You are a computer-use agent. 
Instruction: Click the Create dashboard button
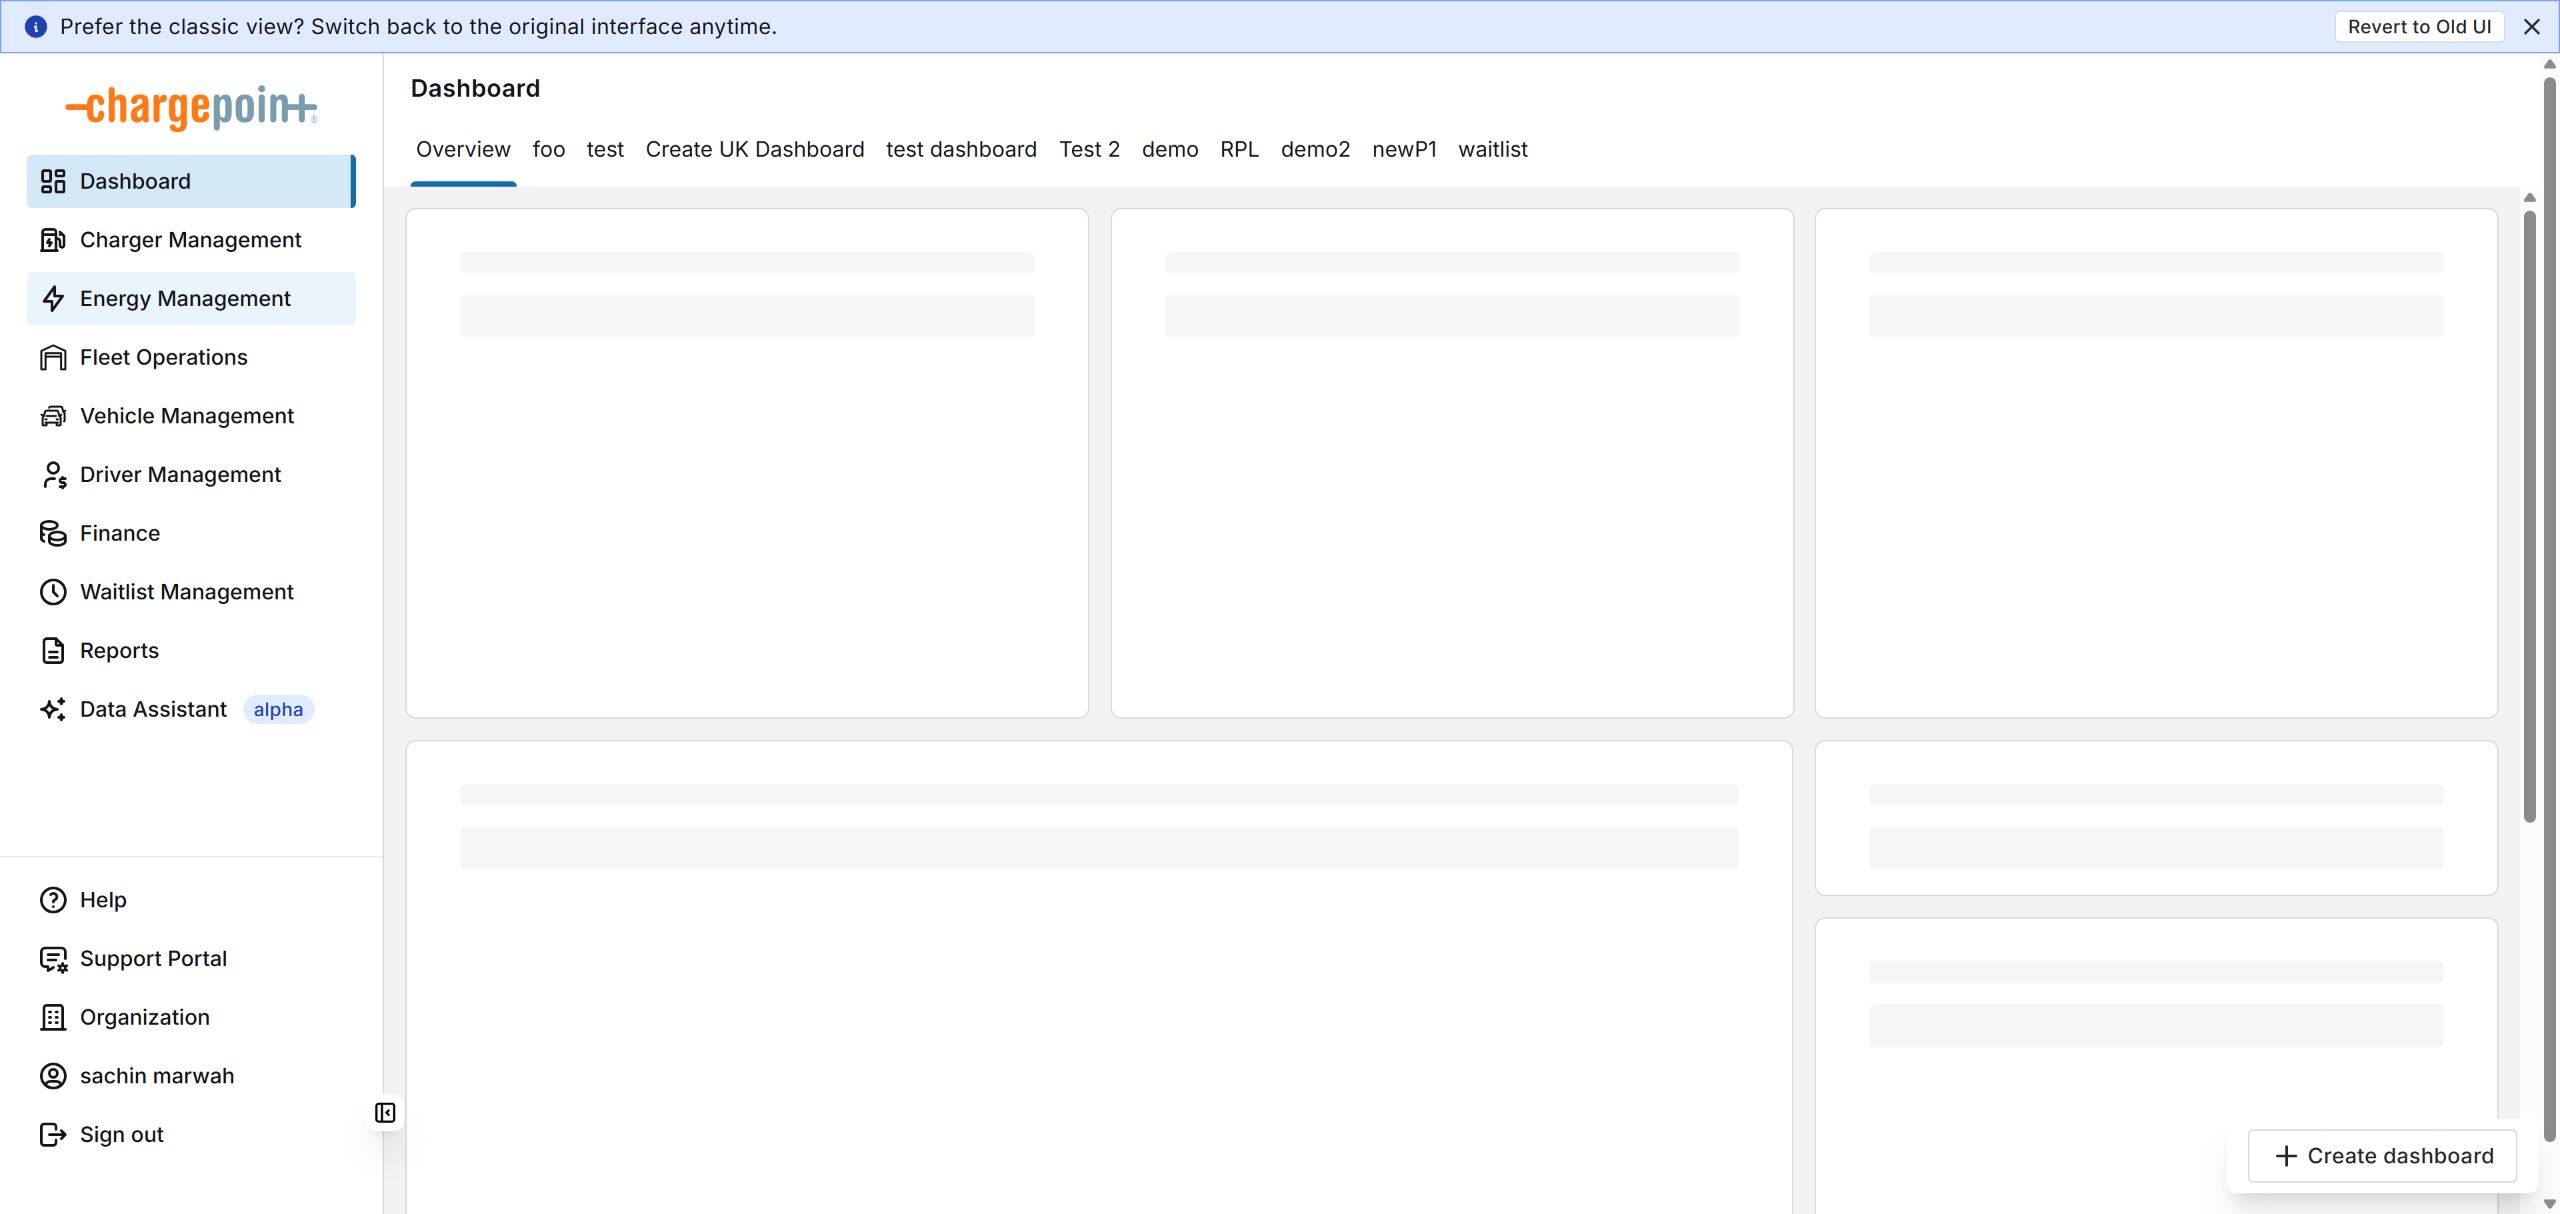tap(2383, 1156)
